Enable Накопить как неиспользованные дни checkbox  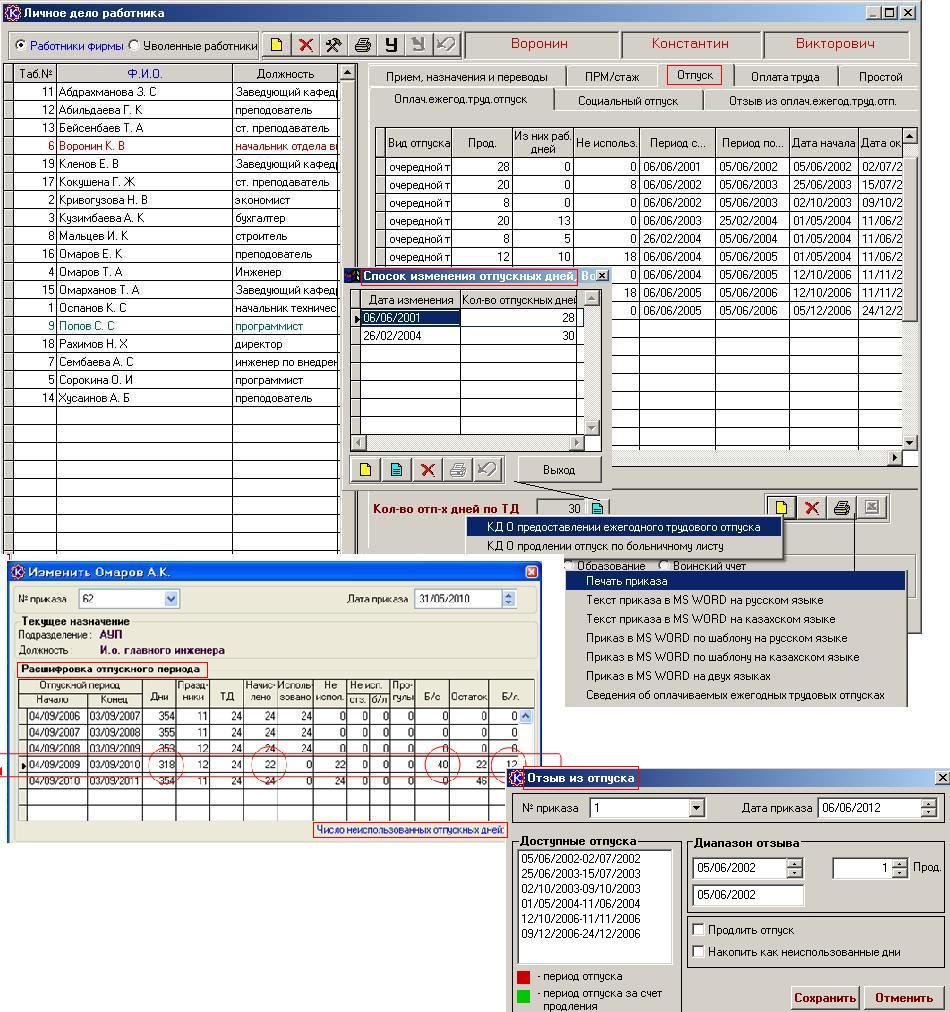click(x=698, y=951)
